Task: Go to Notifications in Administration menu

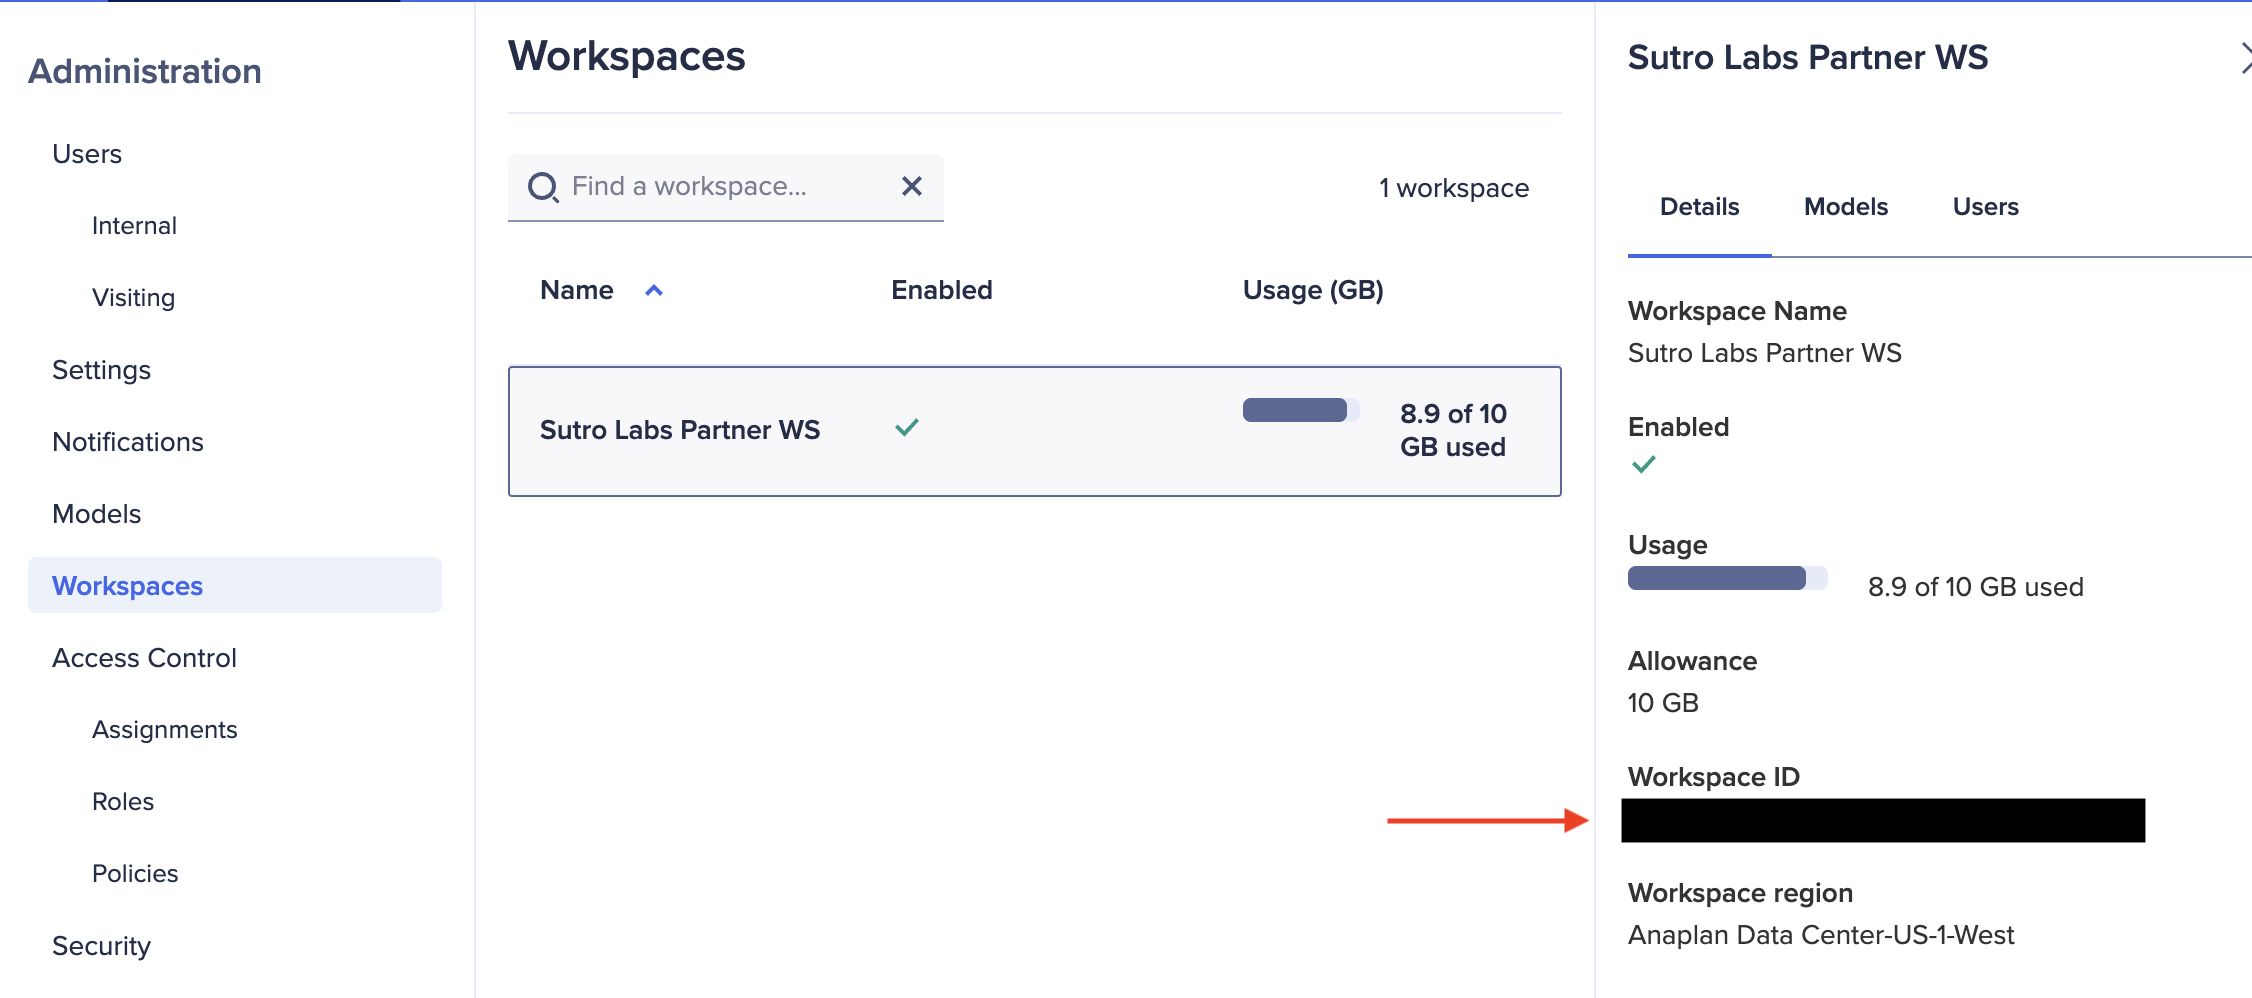Action: point(128,442)
